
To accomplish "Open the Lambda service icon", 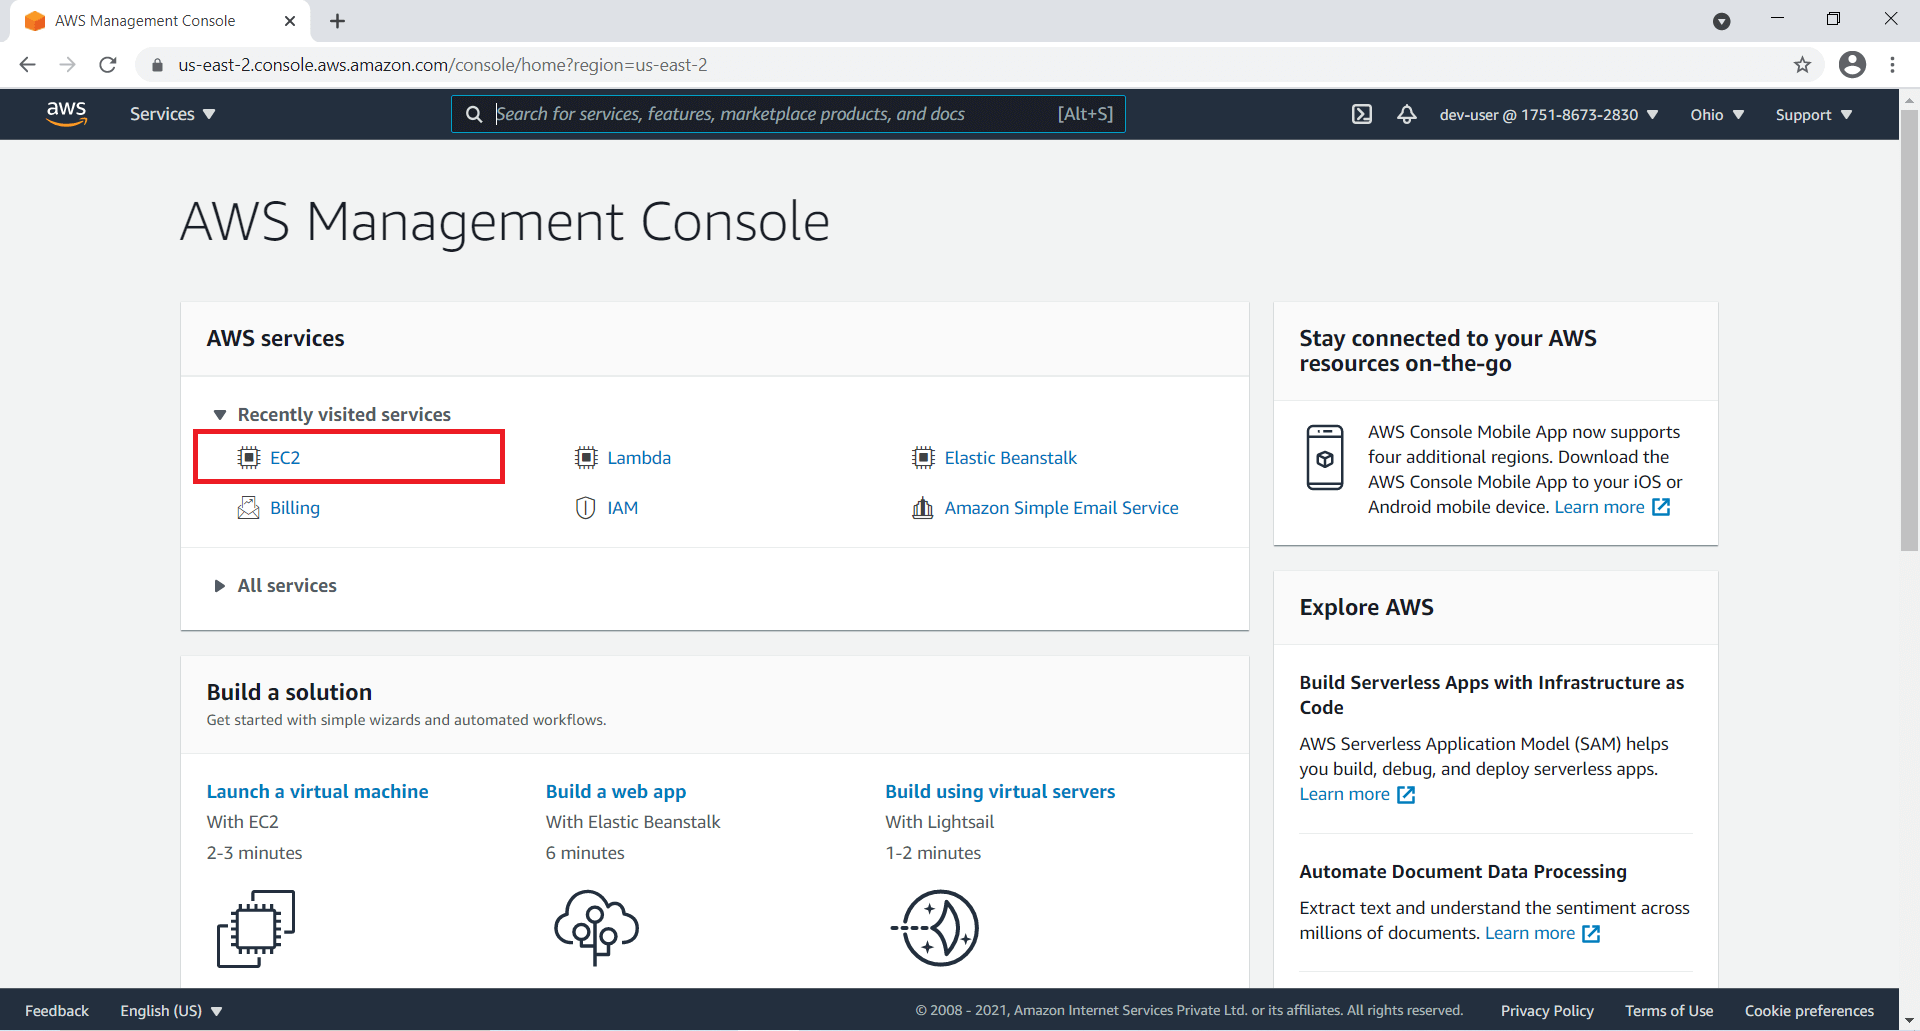I will 586,457.
